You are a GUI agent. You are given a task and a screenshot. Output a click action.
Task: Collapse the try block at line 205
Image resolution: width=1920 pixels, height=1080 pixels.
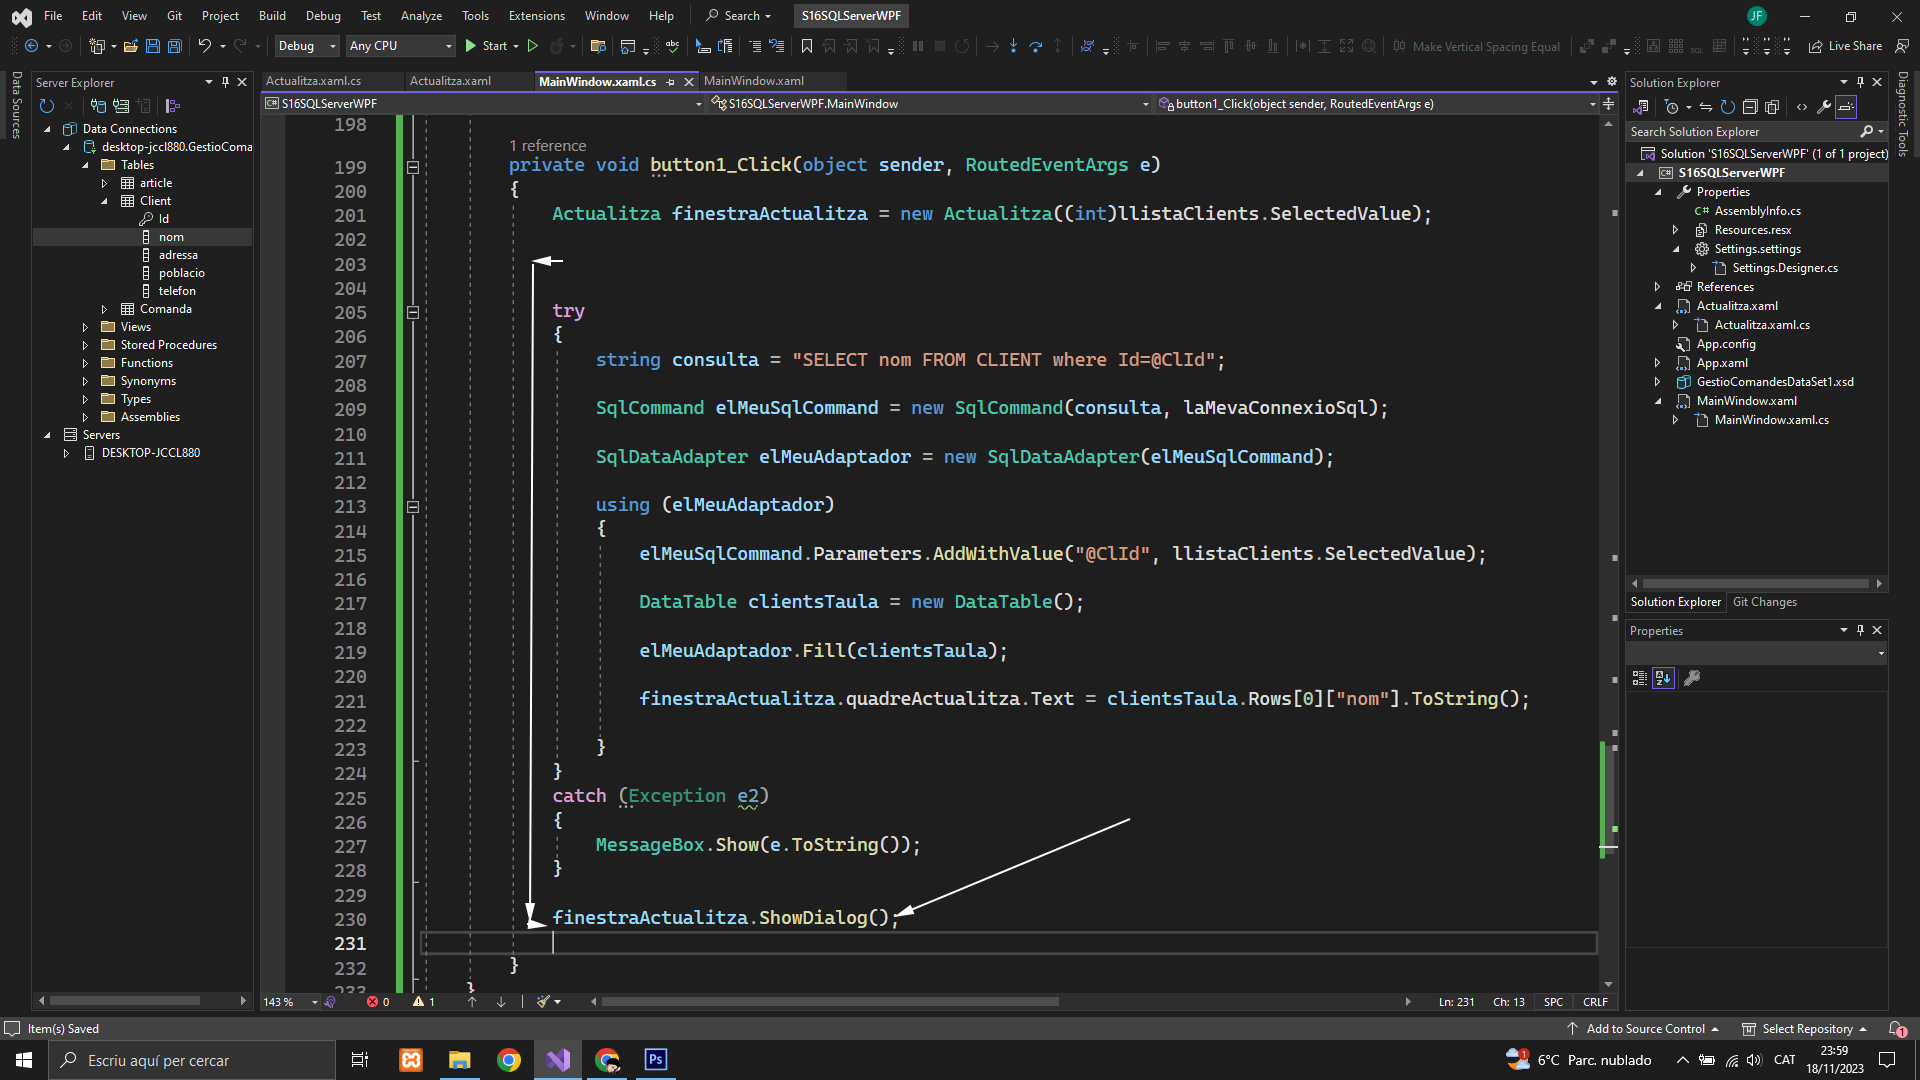pos(413,312)
